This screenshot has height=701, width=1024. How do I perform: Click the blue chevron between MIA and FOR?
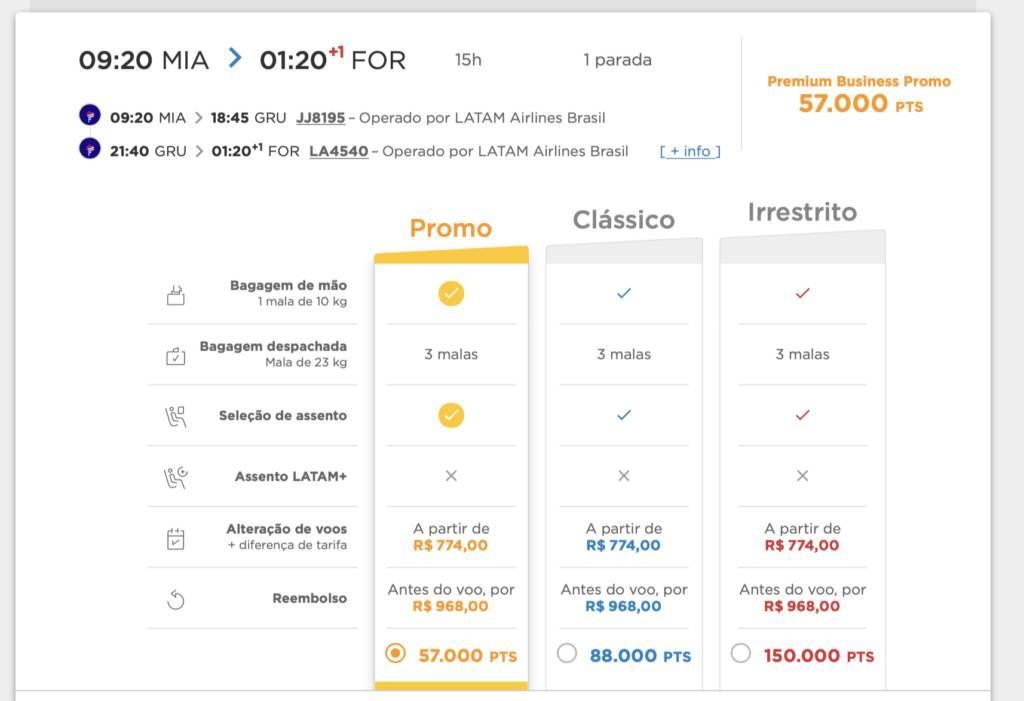(234, 57)
